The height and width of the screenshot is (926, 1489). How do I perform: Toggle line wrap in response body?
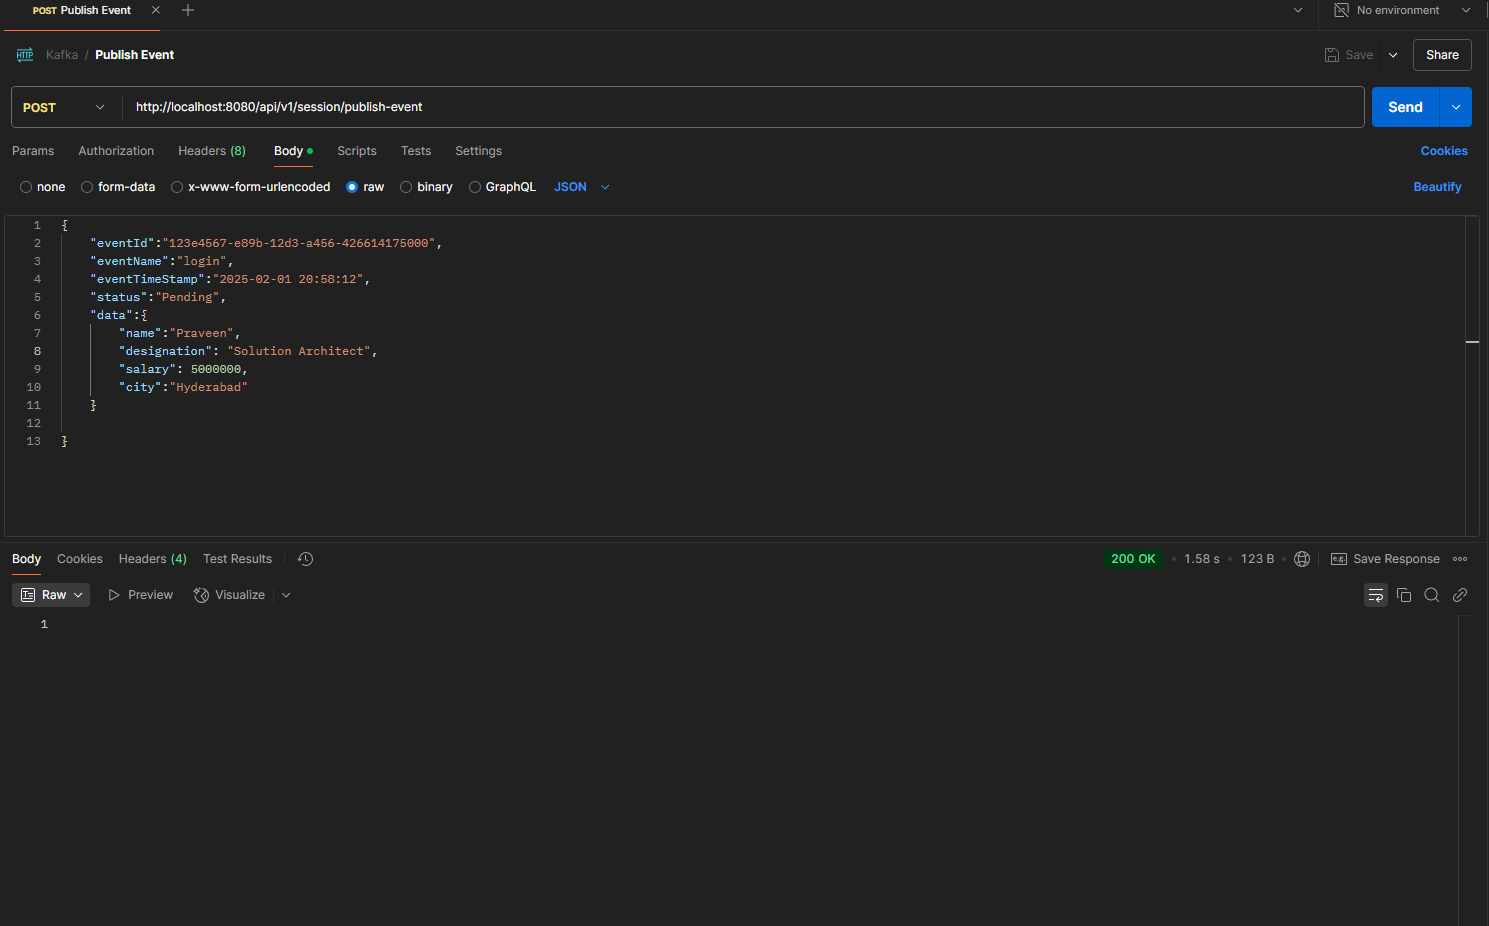coord(1376,595)
